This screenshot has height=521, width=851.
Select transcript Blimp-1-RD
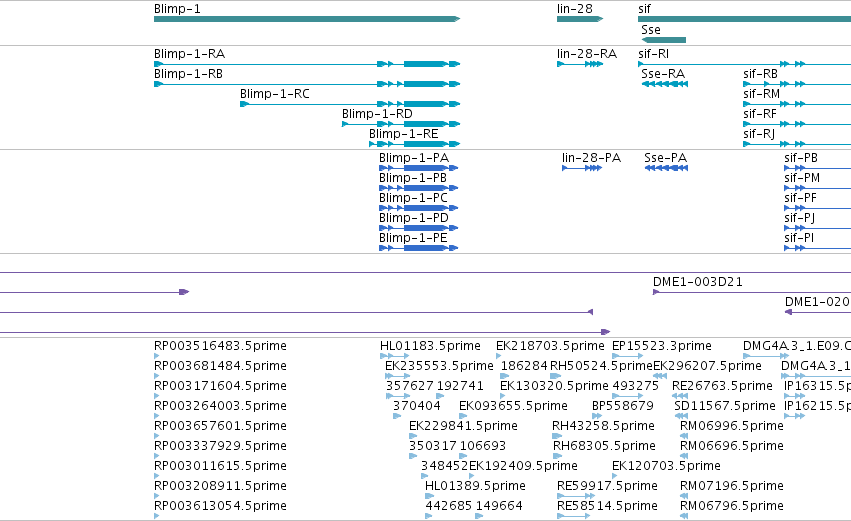click(401, 124)
